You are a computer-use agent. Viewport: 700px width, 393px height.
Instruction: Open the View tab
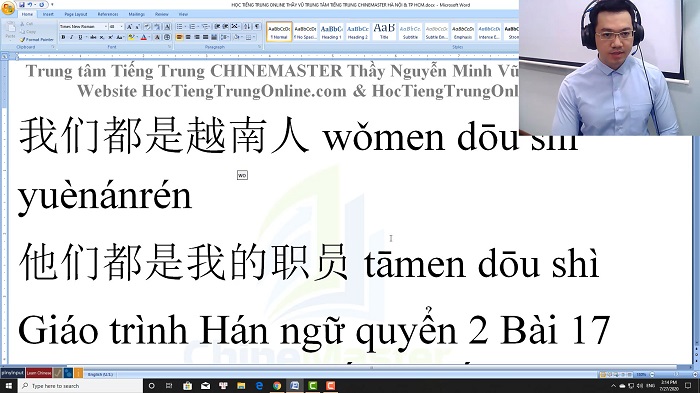coord(183,14)
